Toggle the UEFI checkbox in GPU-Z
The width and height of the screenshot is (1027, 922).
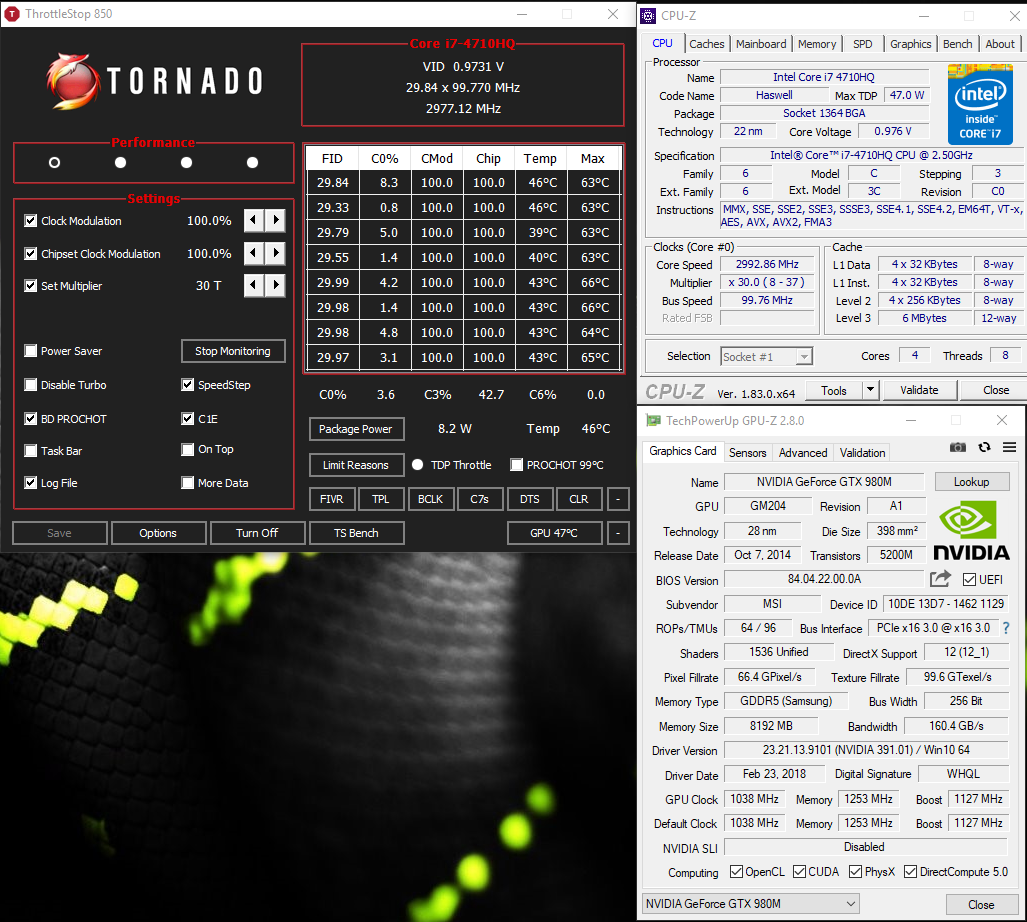(969, 580)
